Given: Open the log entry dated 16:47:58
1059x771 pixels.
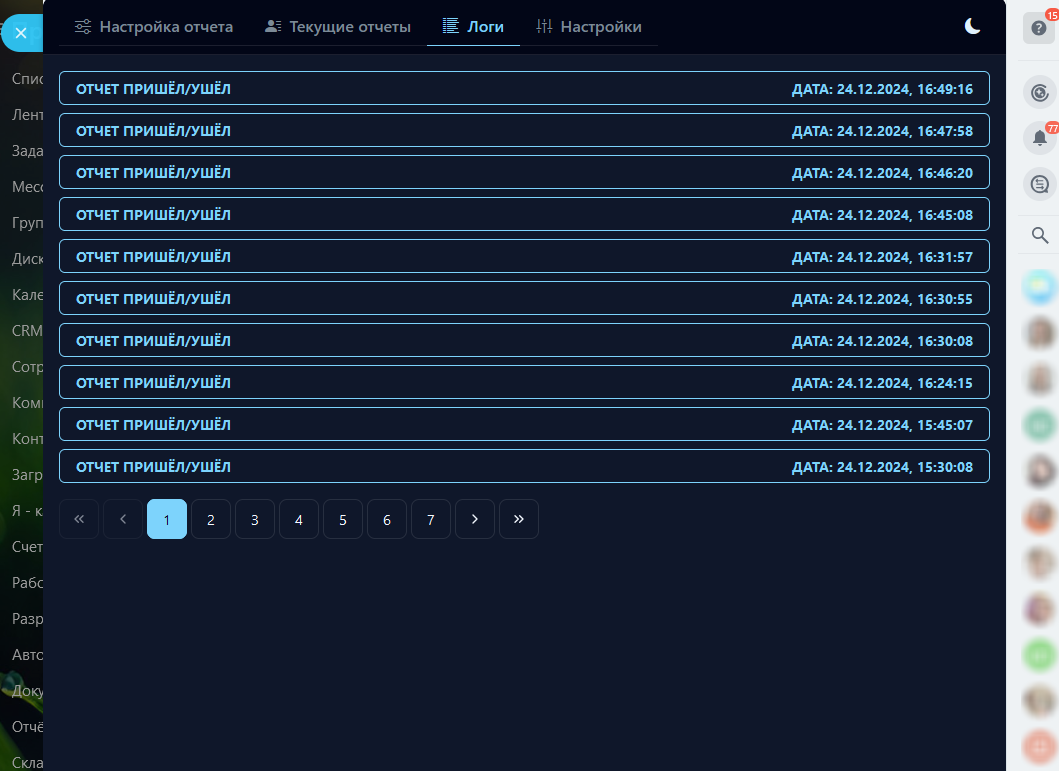Looking at the screenshot, I should [524, 130].
